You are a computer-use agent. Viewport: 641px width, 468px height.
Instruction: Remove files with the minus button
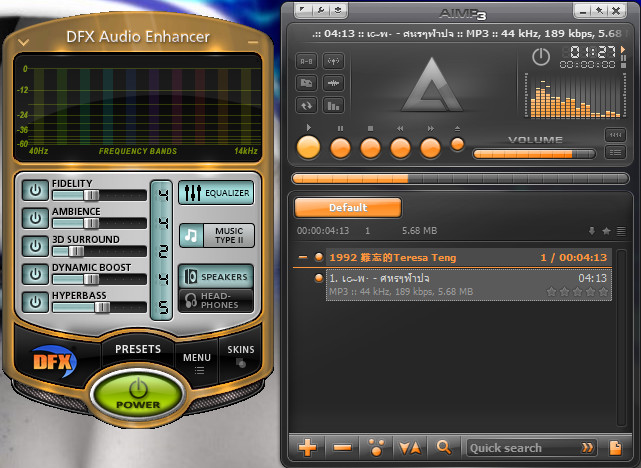click(342, 448)
